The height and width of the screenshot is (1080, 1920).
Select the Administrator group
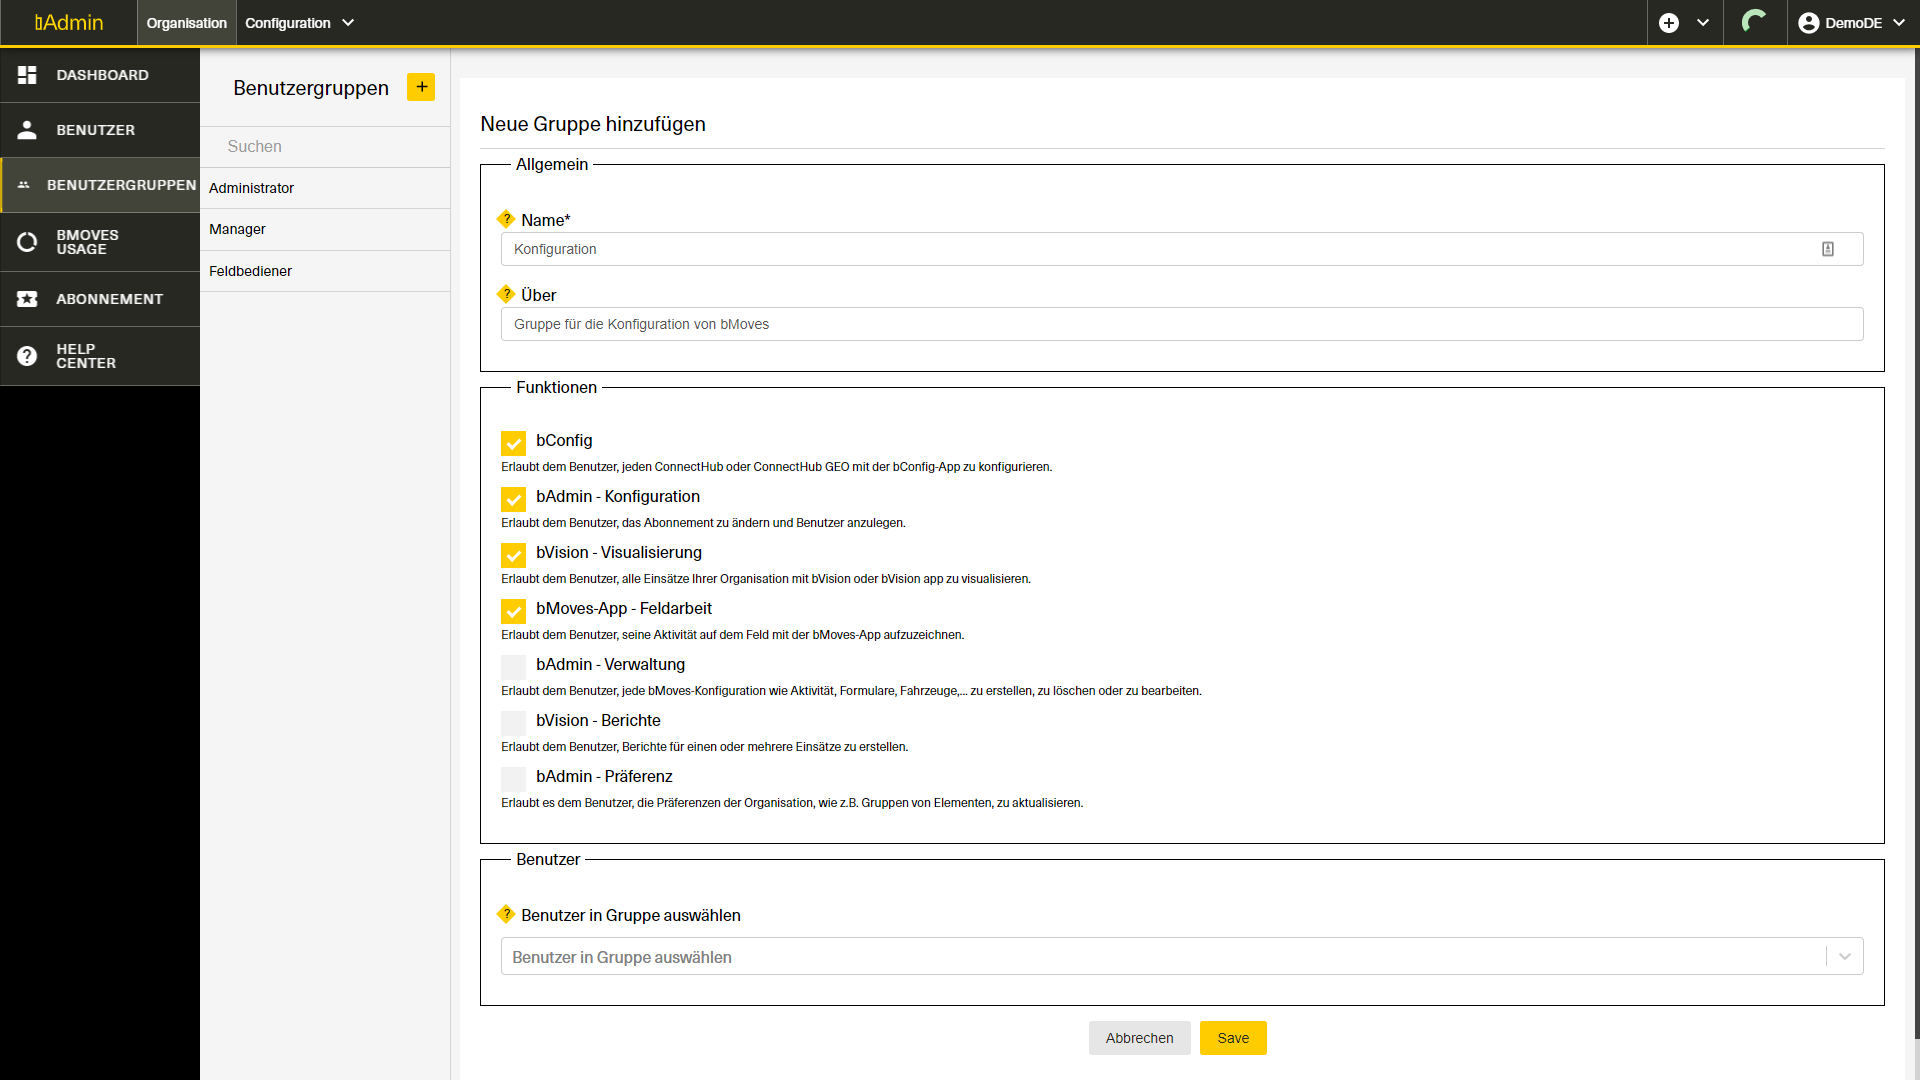click(x=325, y=188)
